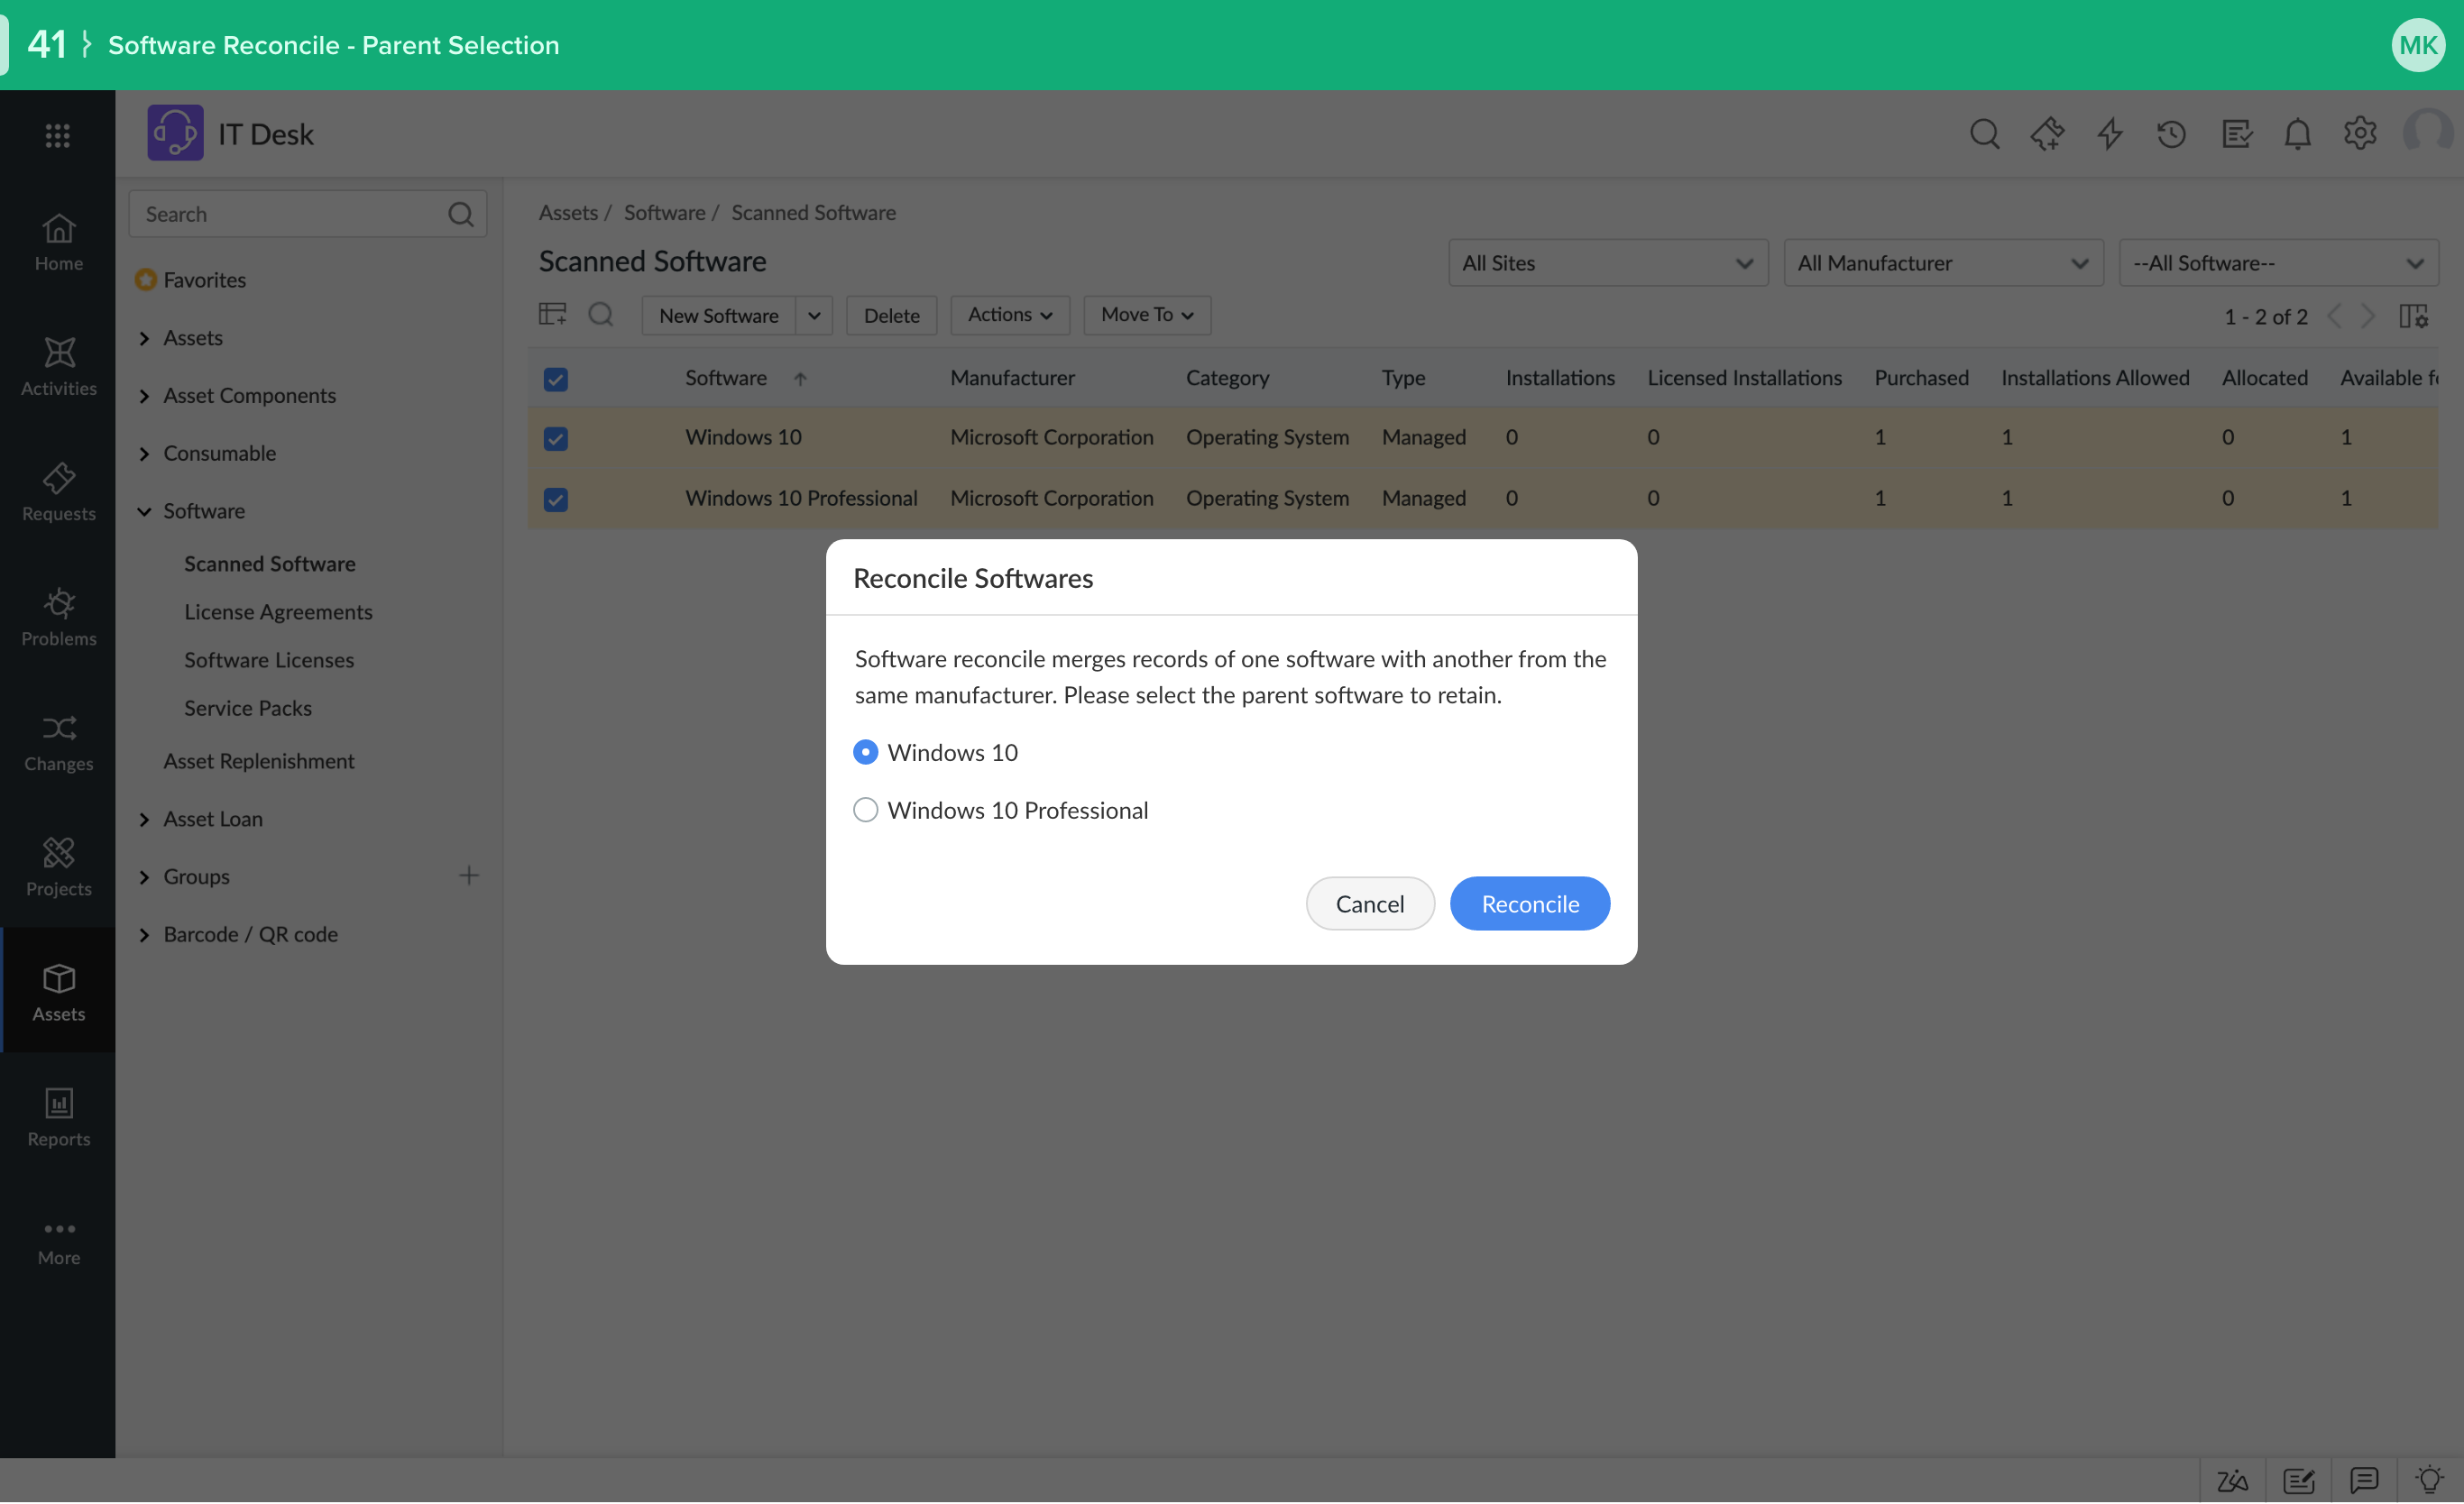The height and width of the screenshot is (1504, 2464).
Task: Expand the Assets tree node
Action: (144, 339)
